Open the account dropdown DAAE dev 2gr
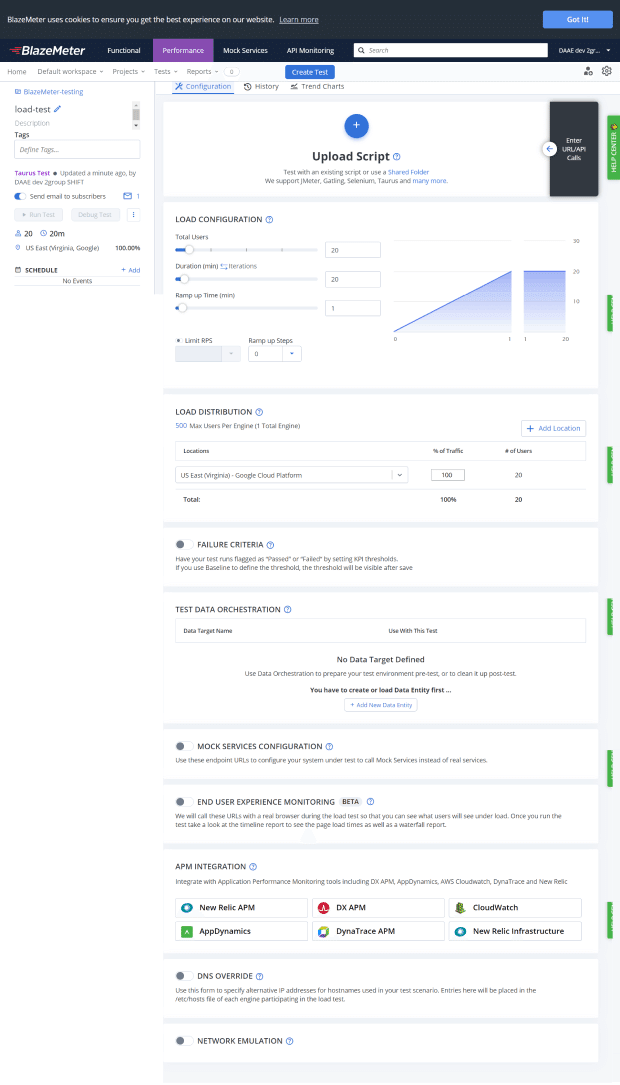620x1085 pixels. 585,51
